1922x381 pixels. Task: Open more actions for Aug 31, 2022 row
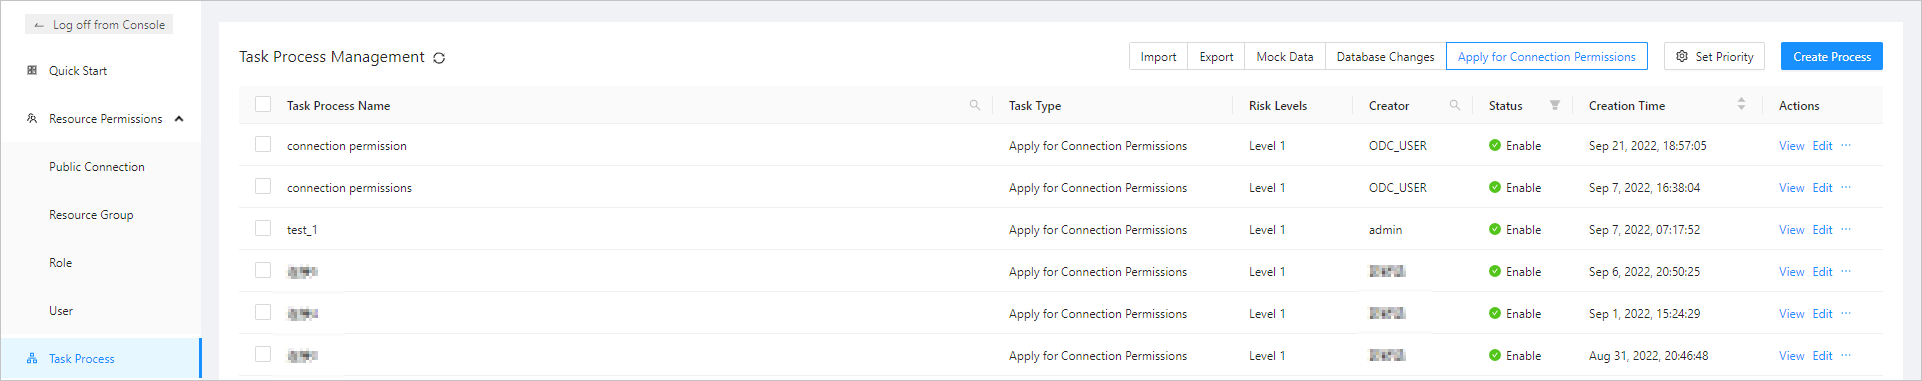[1846, 355]
